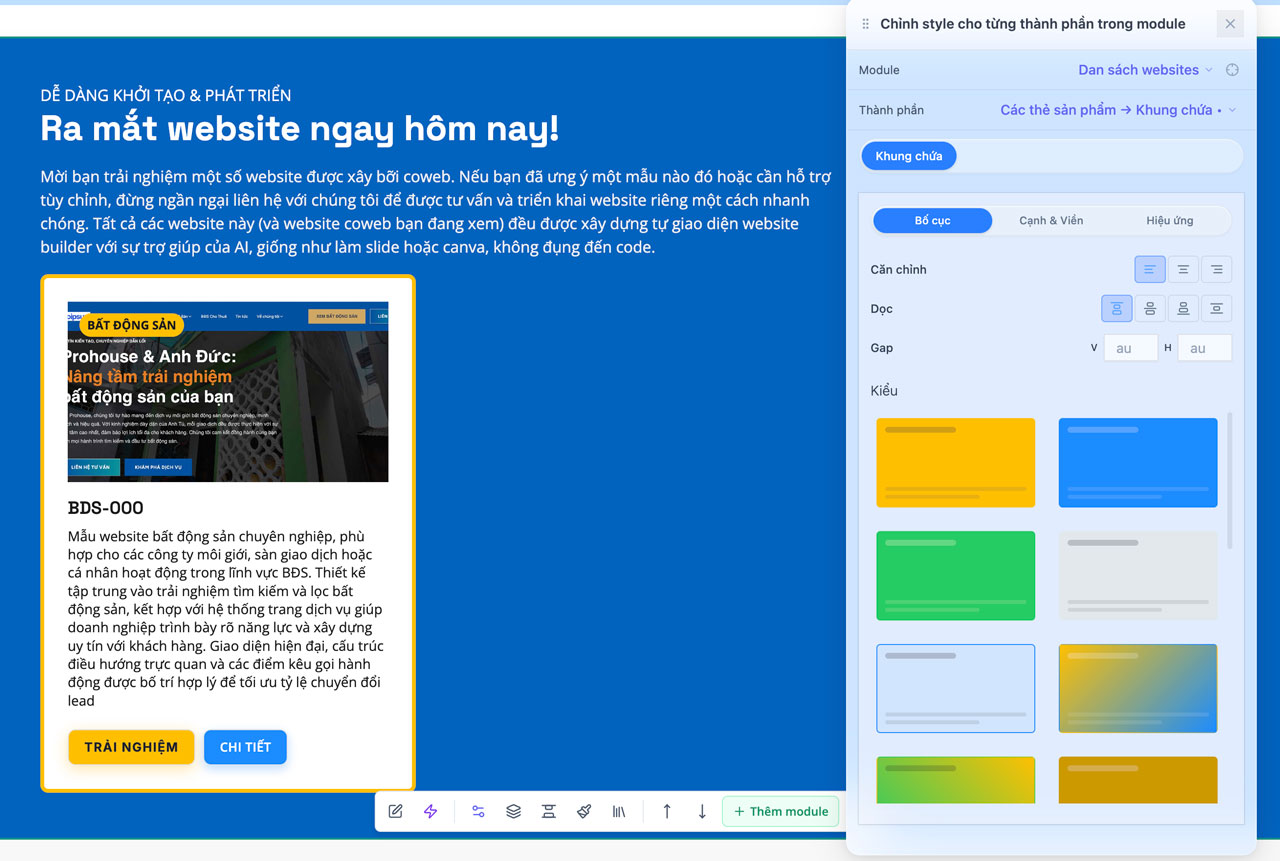Set Căn chỉnh alignment to right
Image resolution: width=1280 pixels, height=861 pixels.
tap(1216, 269)
